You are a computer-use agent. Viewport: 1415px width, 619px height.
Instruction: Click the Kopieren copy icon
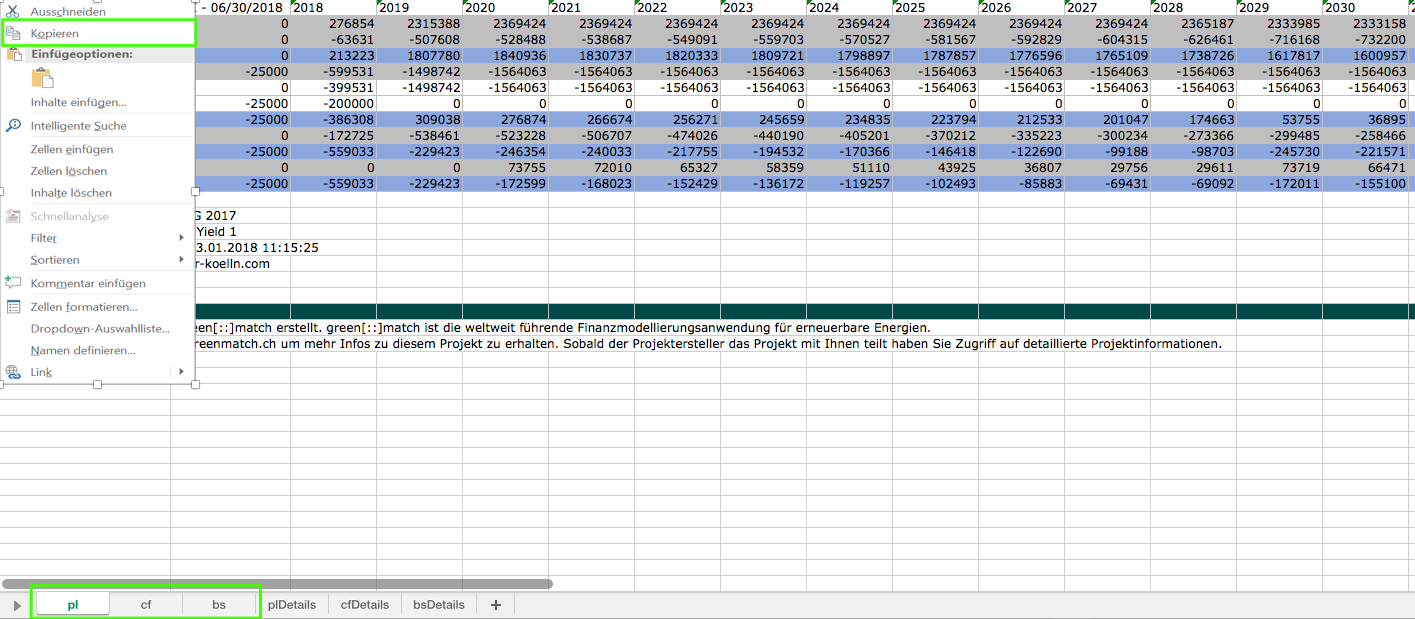click(13, 34)
